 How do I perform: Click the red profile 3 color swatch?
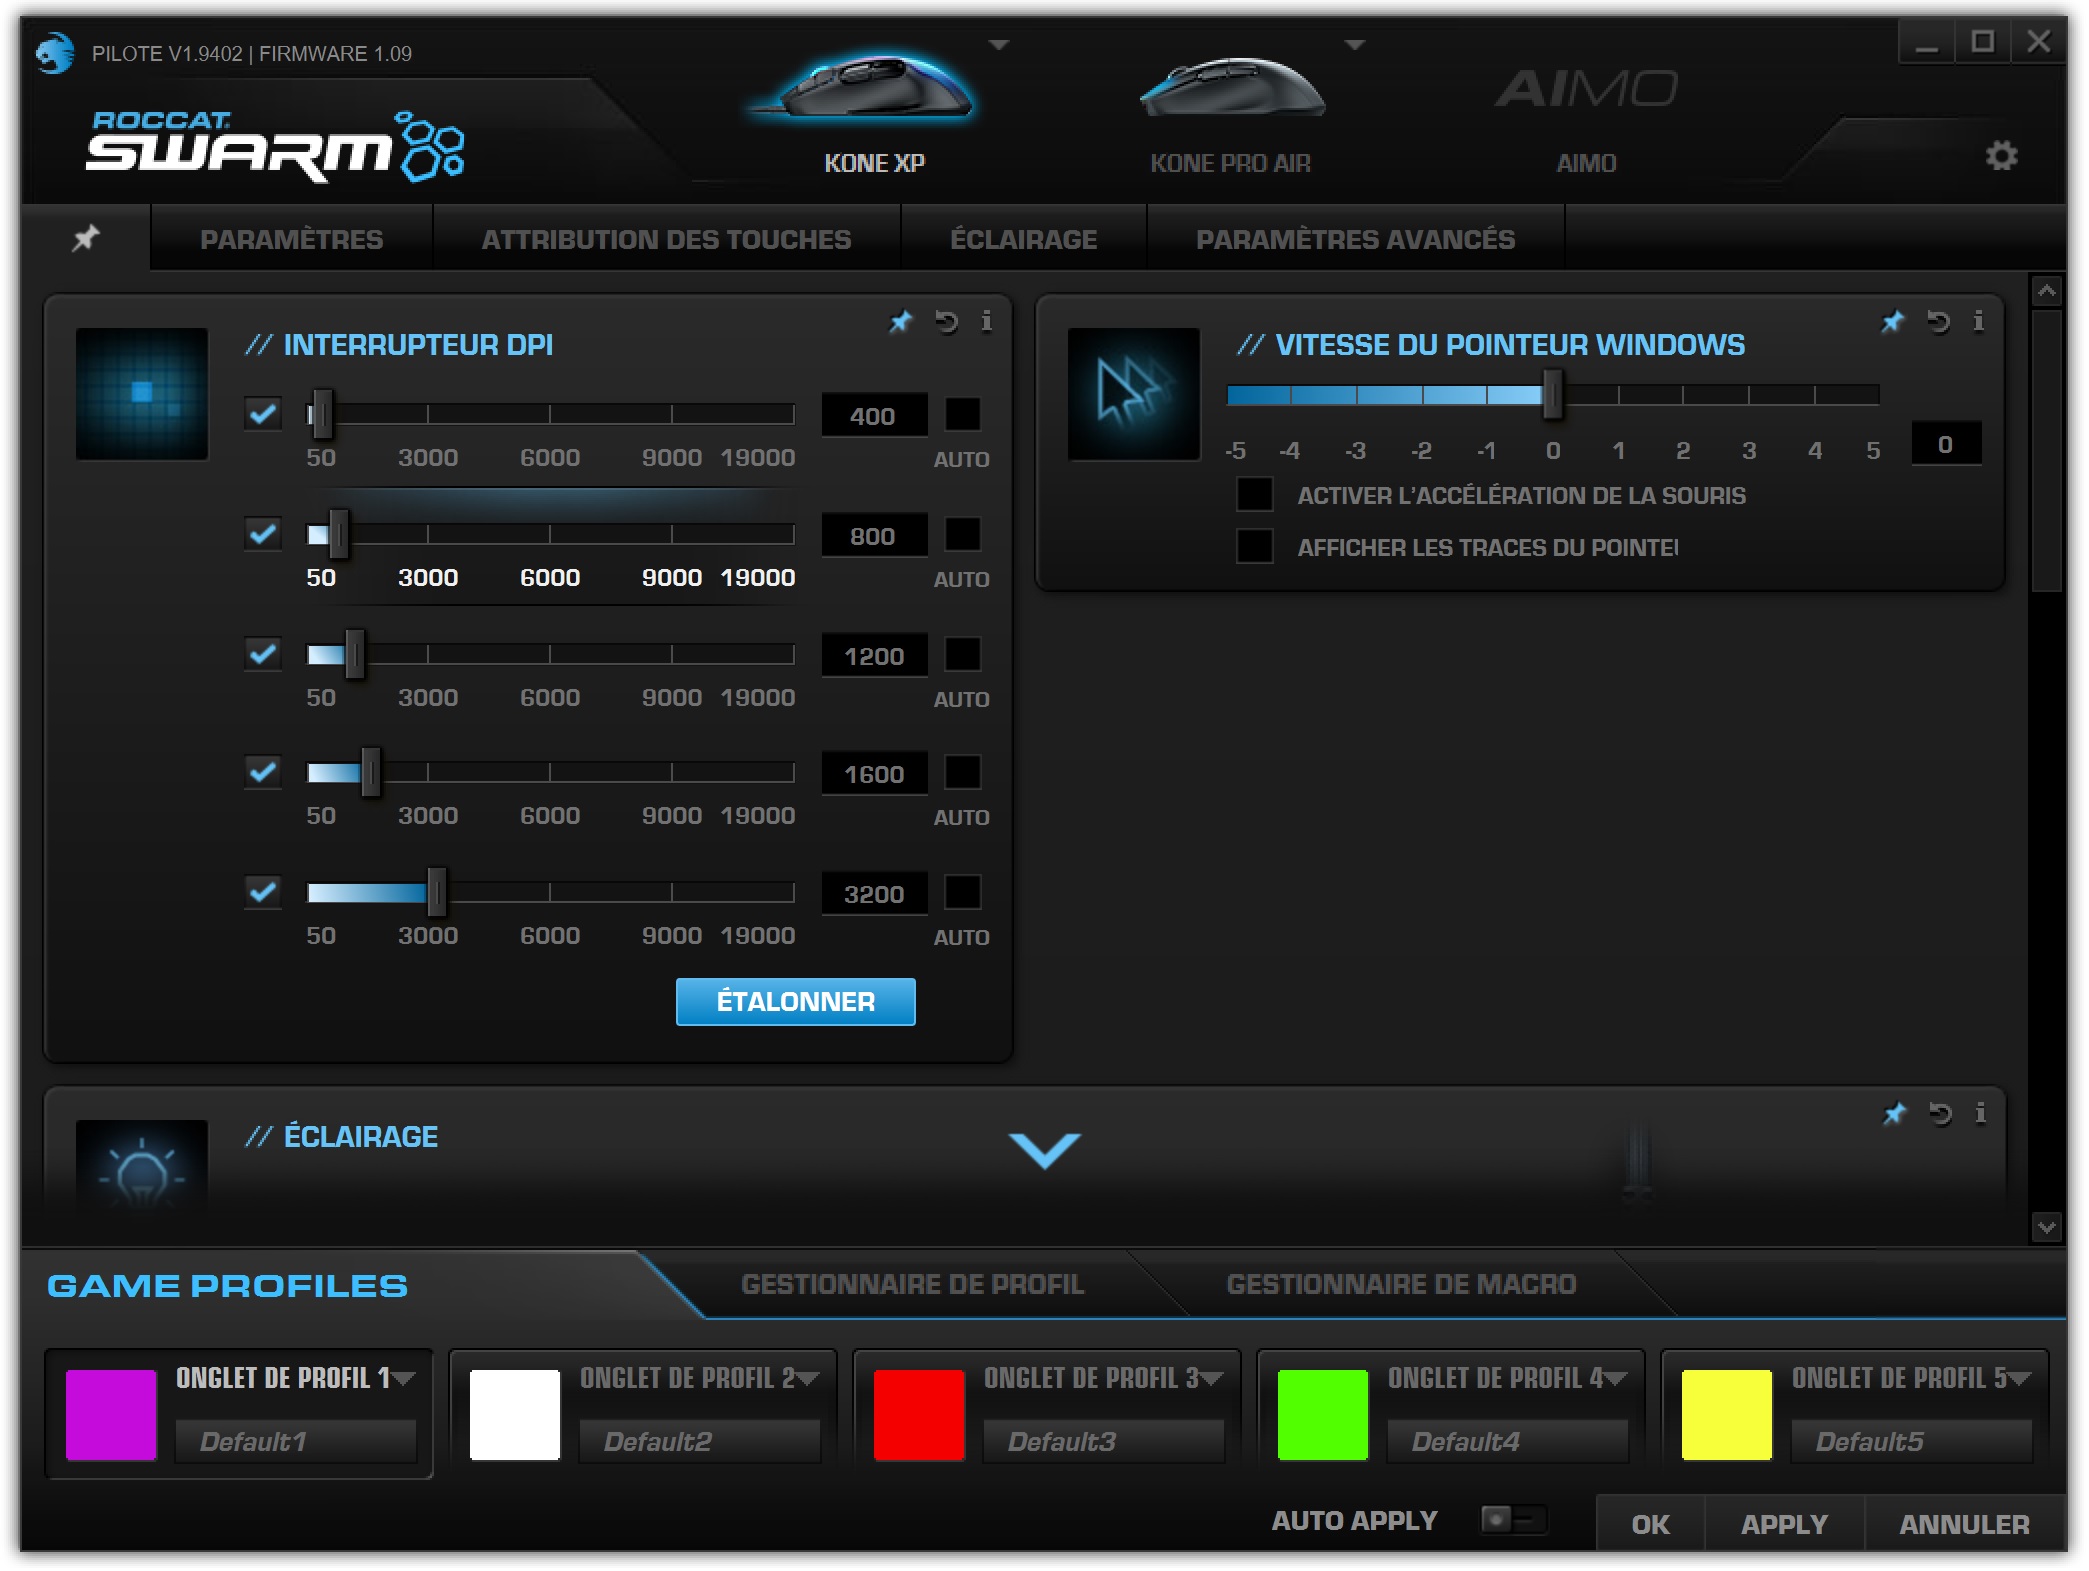pos(919,1414)
